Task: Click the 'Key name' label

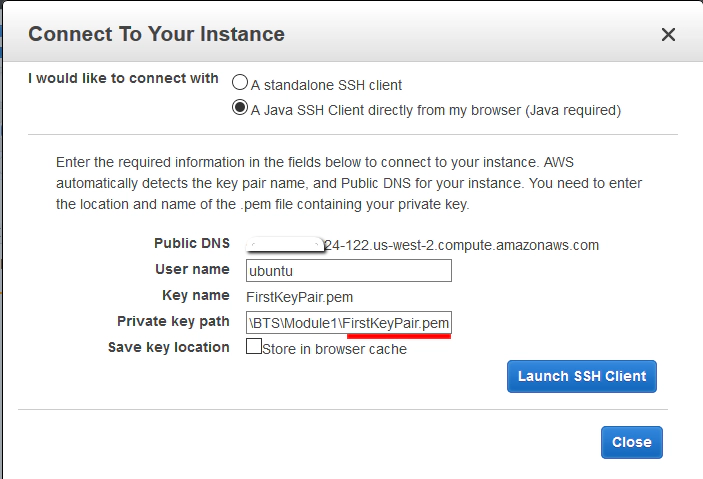Action: click(x=196, y=295)
